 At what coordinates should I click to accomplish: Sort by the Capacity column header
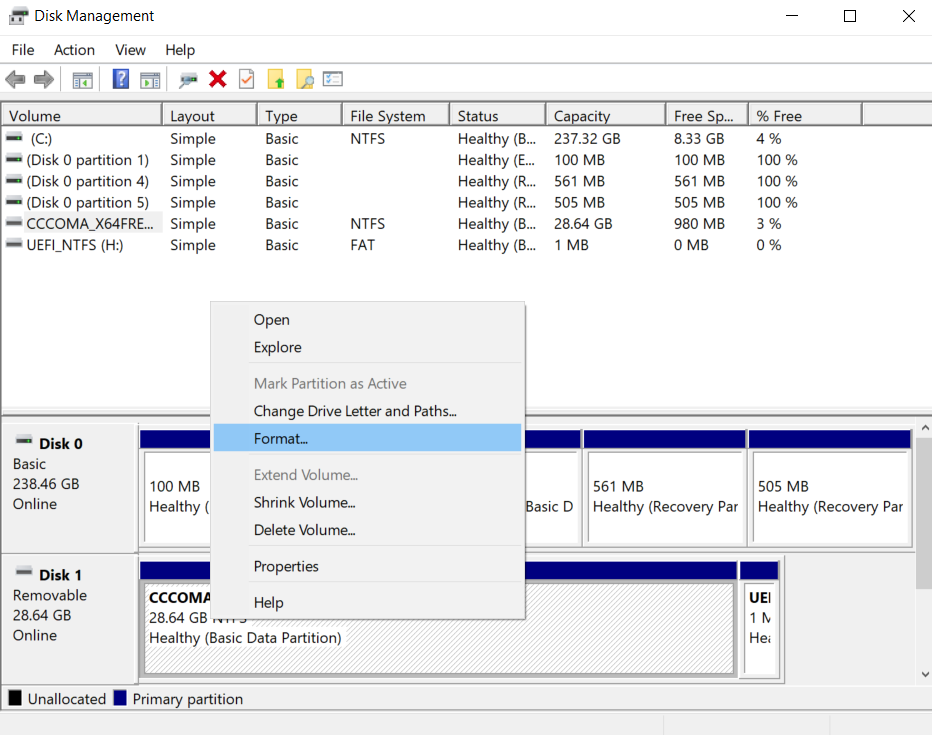point(582,116)
